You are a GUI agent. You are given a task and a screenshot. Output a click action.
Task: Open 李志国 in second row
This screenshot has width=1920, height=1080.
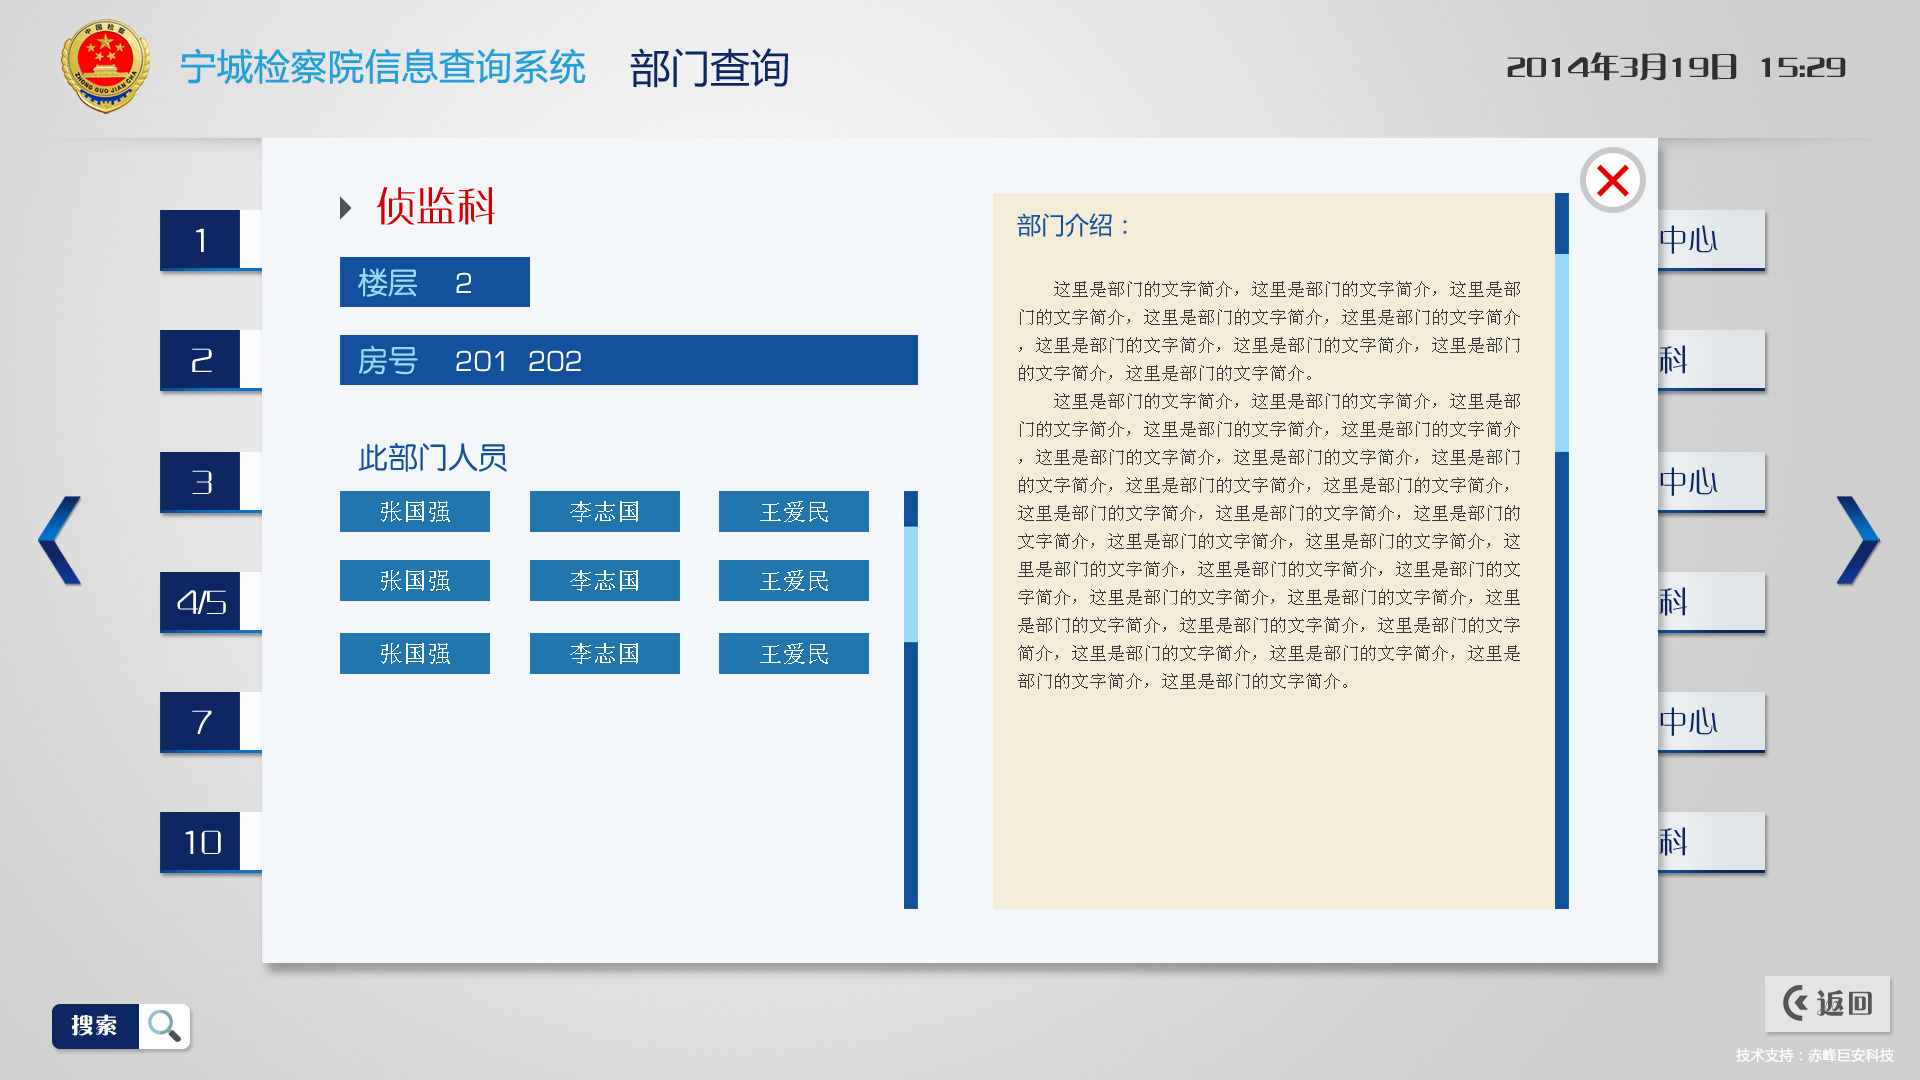pyautogui.click(x=604, y=581)
